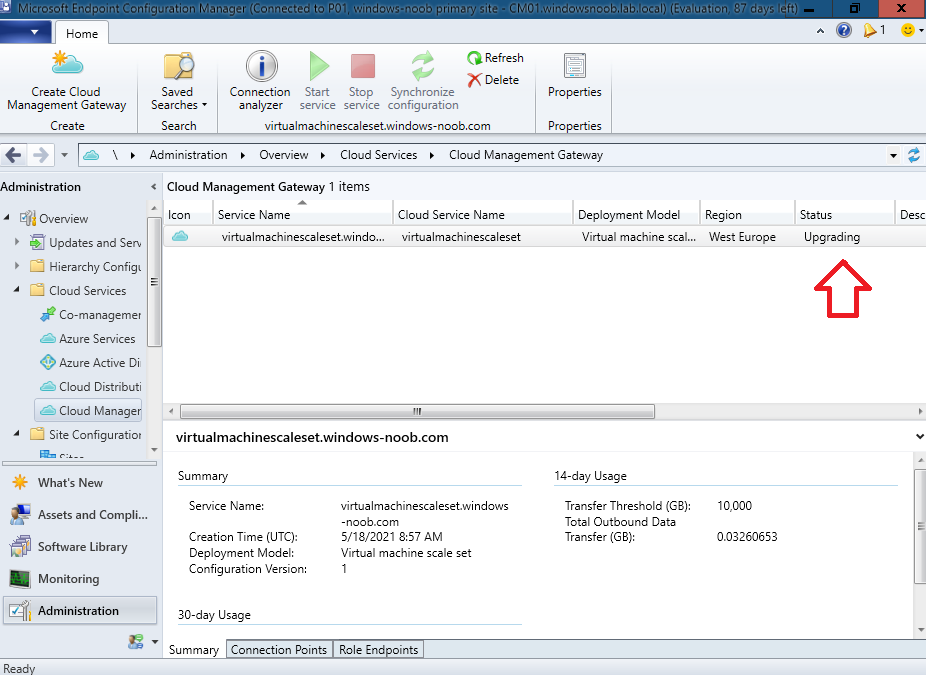Open navigation history dropdown arrow
Screen dimensions: 926x675
tap(64, 155)
